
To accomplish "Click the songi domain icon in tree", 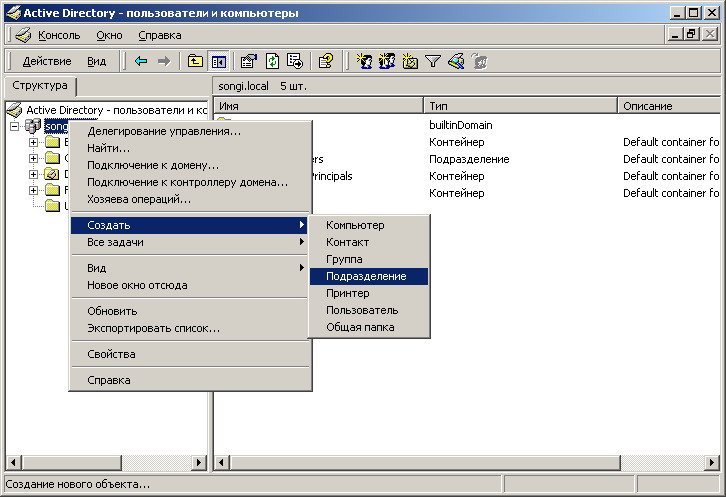I will pos(33,126).
